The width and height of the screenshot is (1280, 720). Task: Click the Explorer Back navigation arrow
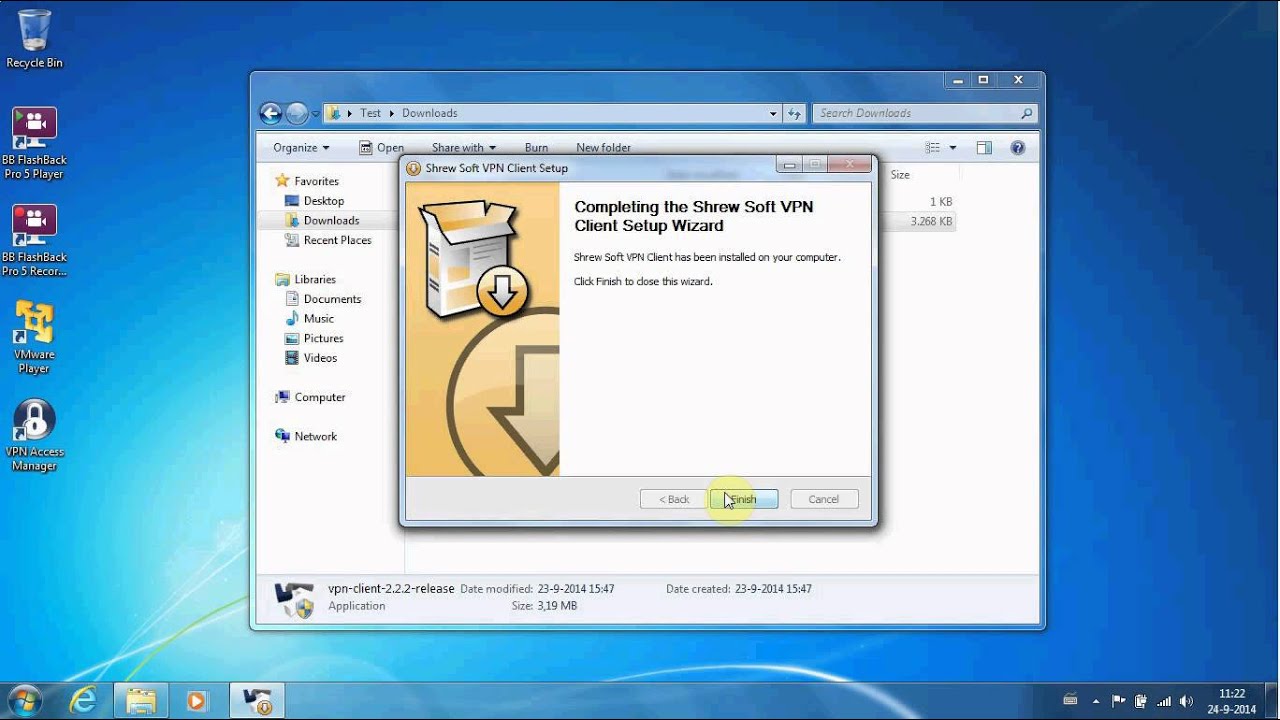(270, 113)
